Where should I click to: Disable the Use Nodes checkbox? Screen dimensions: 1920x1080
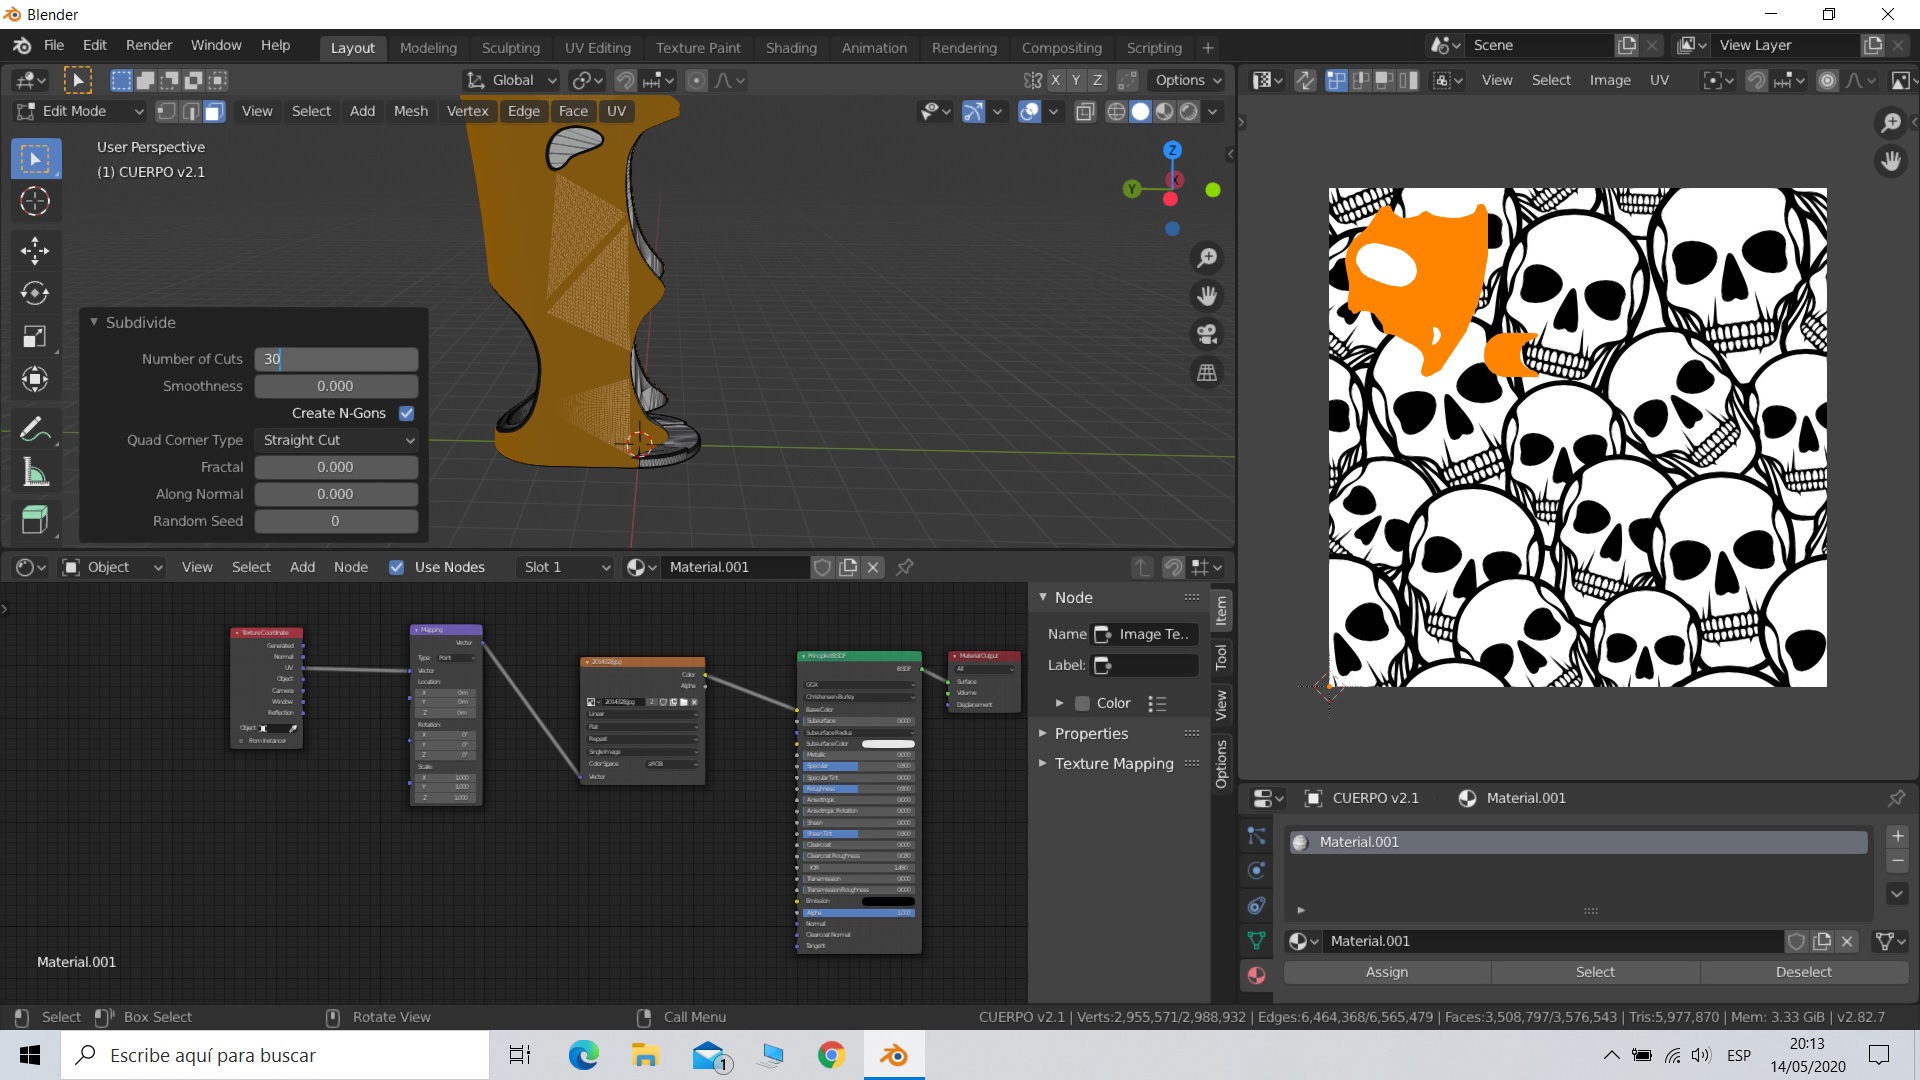(x=397, y=567)
